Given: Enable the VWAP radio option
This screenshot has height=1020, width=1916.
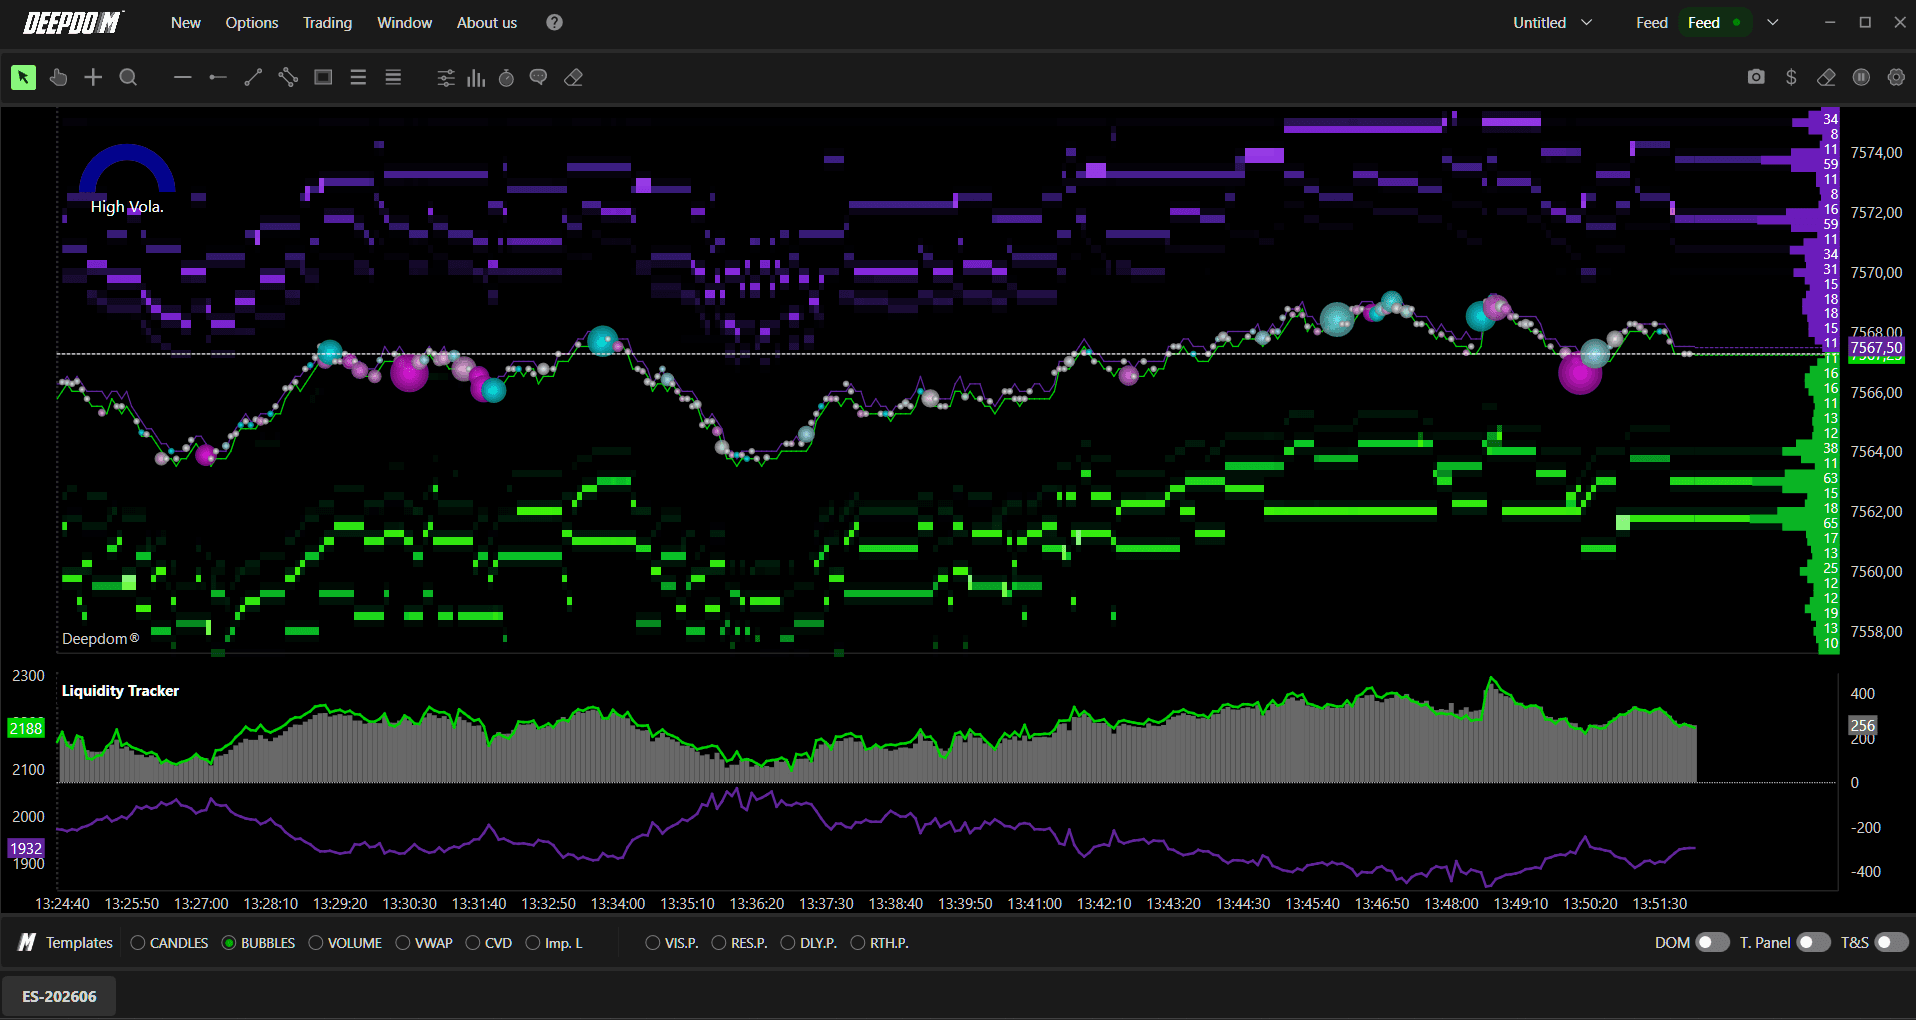Looking at the screenshot, I should pos(425,943).
